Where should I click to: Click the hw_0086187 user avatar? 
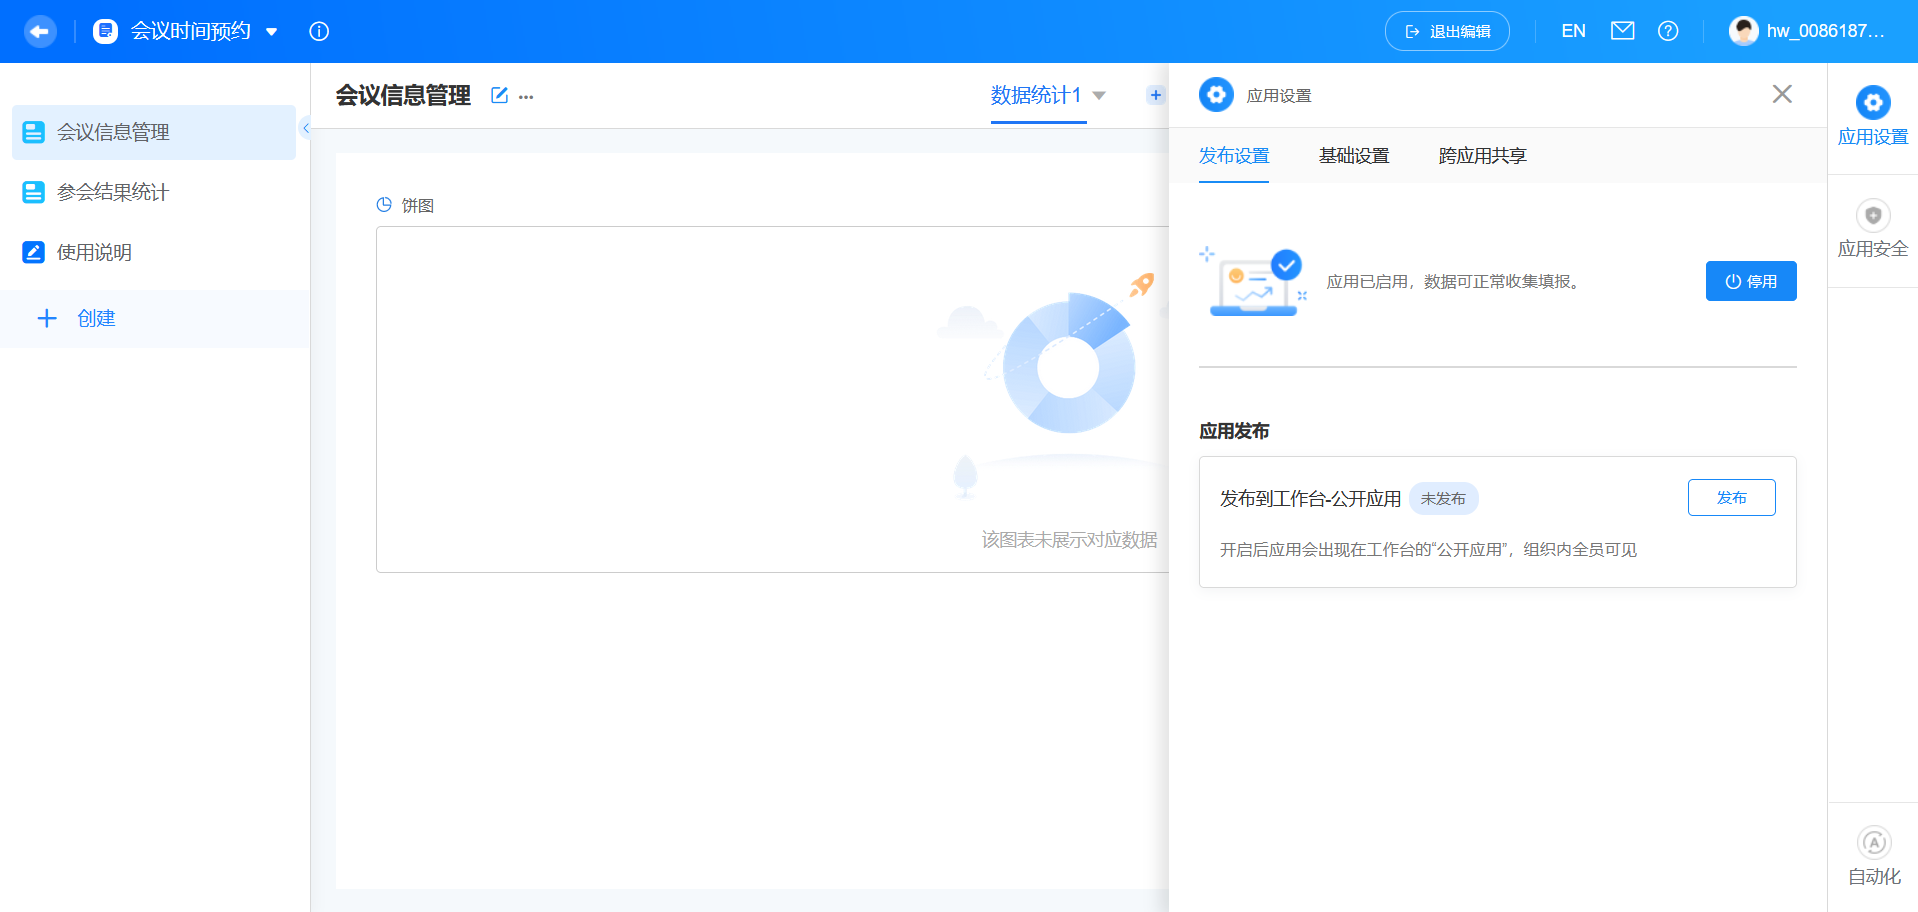tap(1743, 30)
